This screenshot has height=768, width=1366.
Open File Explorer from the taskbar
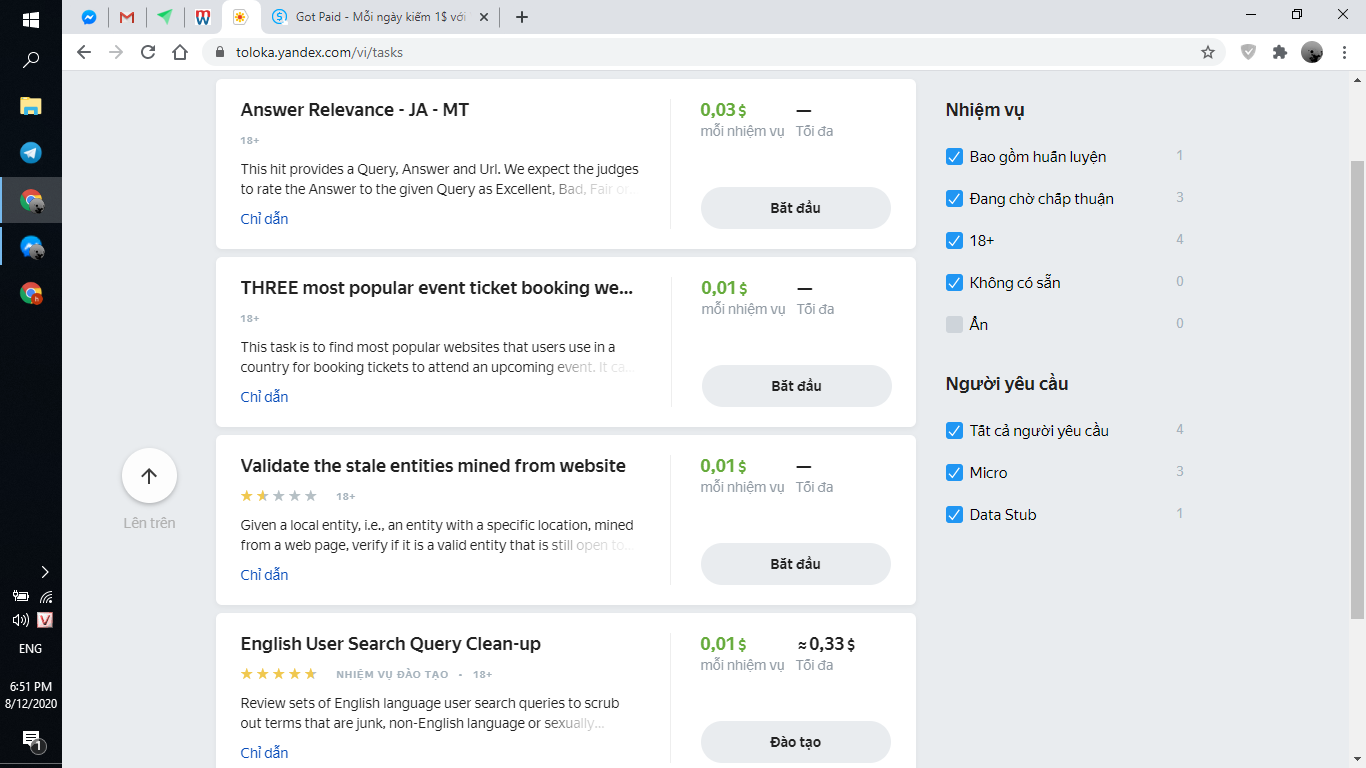31,106
